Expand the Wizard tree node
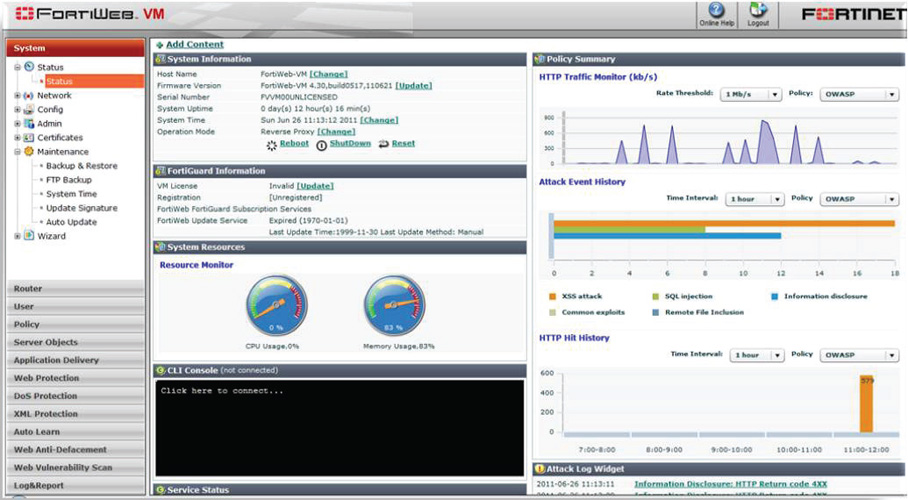The height and width of the screenshot is (500, 908). (17, 236)
